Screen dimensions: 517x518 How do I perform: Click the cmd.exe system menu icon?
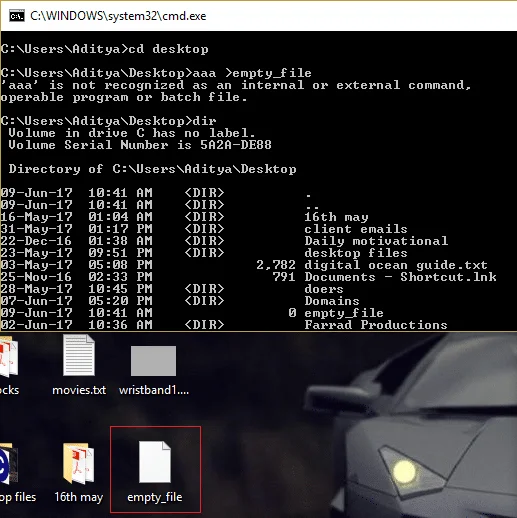point(17,16)
